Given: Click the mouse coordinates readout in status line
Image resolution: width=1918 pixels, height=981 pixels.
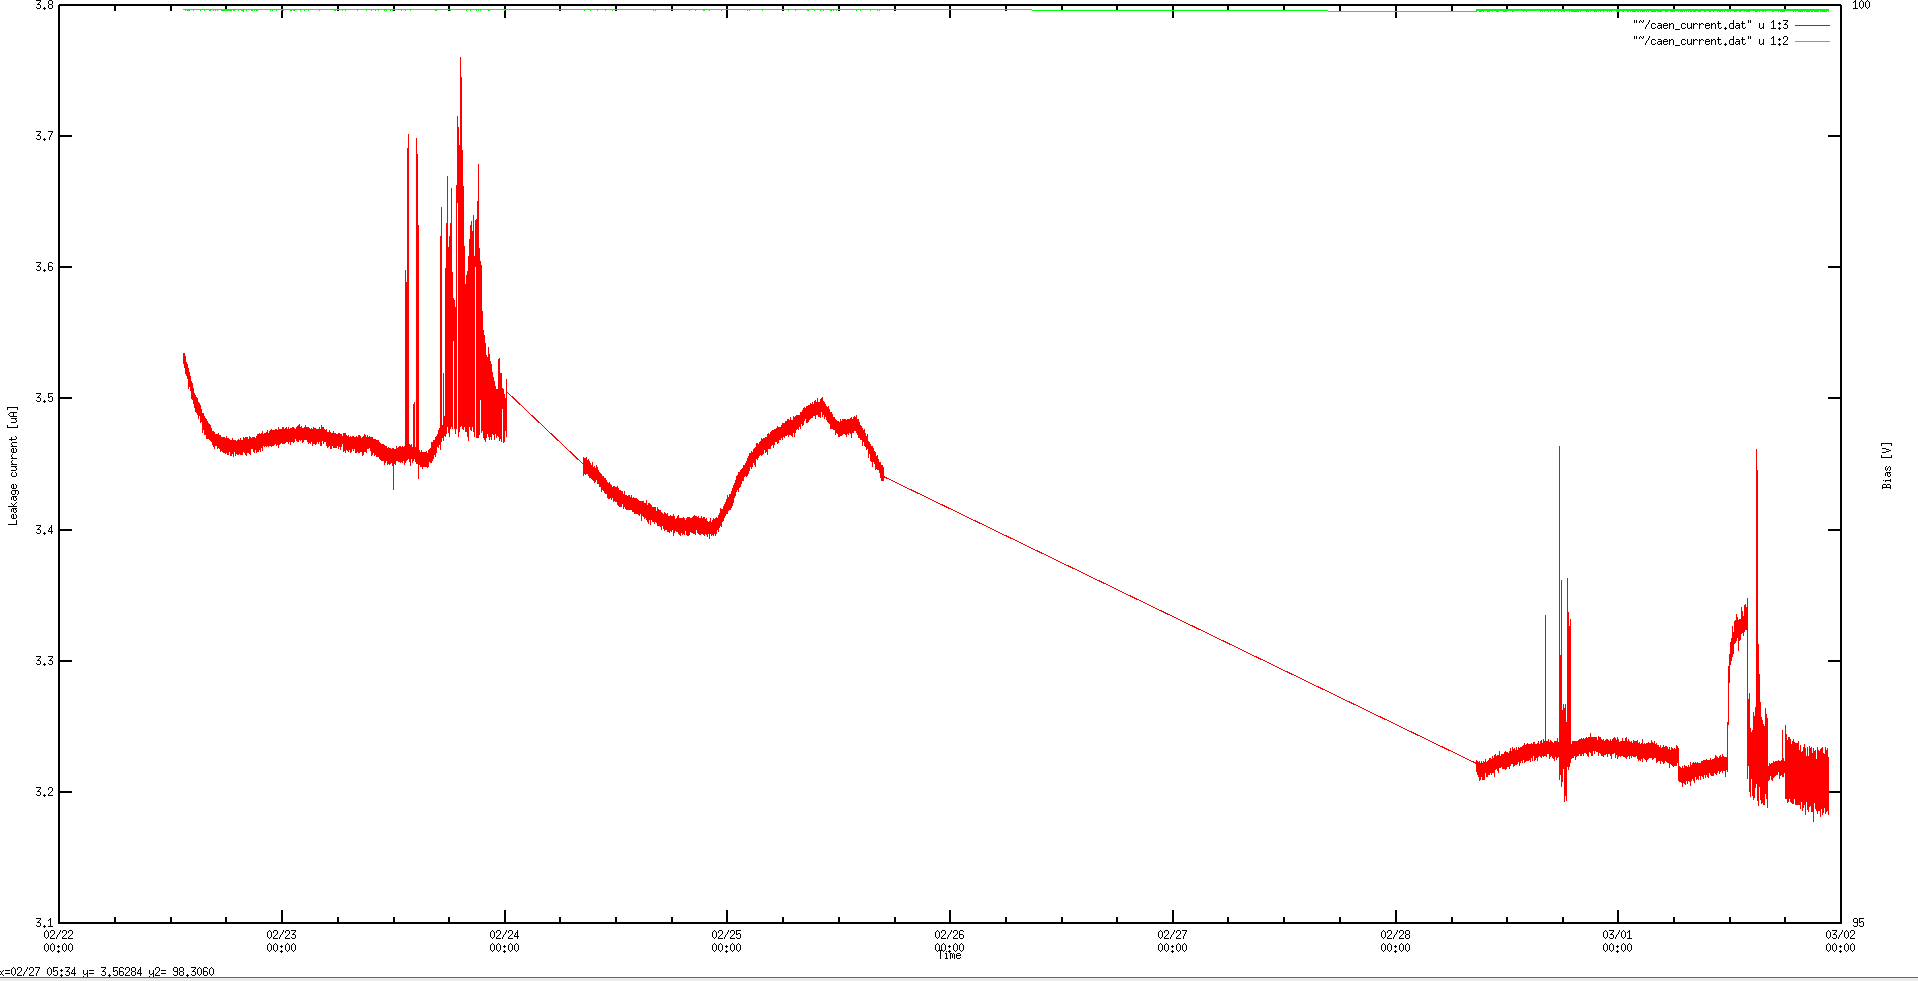Looking at the screenshot, I should 107,971.
